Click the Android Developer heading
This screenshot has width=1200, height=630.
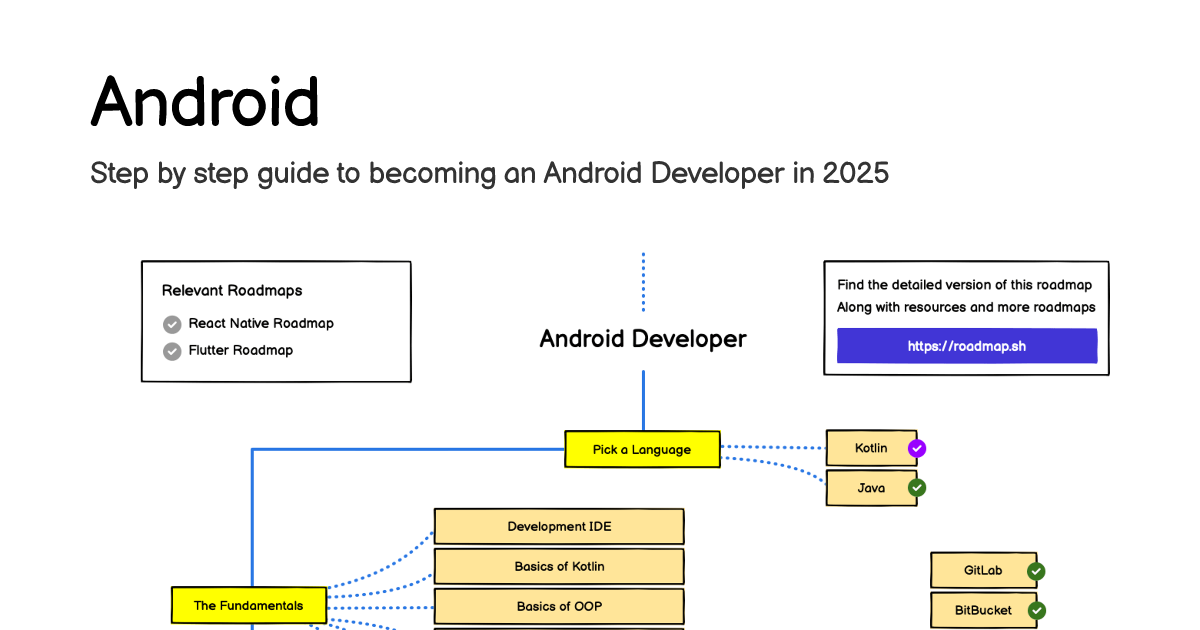643,339
